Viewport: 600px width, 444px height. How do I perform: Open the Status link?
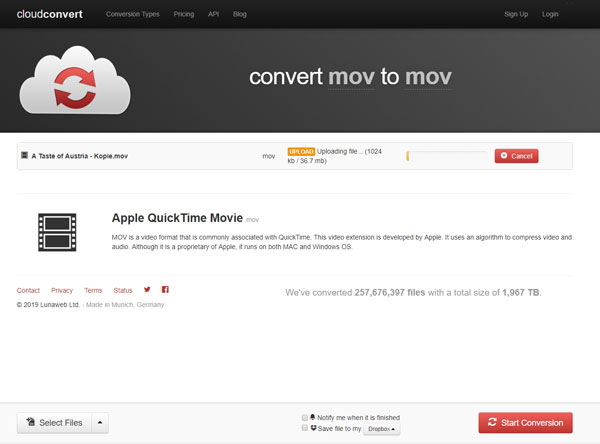click(x=123, y=291)
